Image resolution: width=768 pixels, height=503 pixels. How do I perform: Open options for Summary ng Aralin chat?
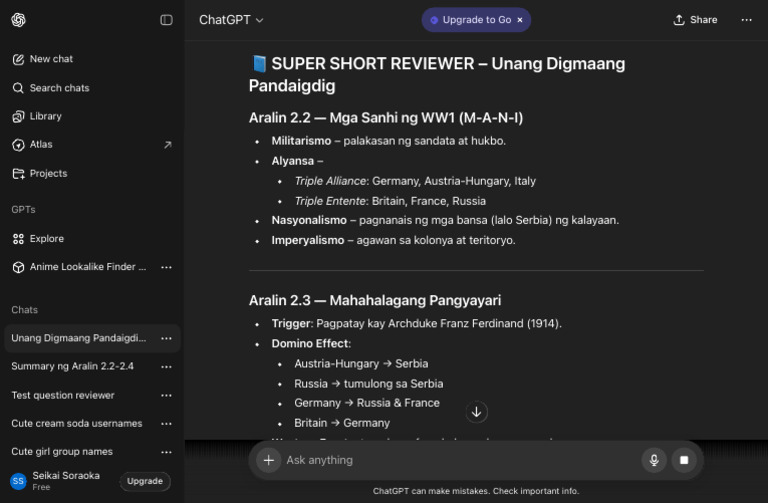click(x=167, y=367)
